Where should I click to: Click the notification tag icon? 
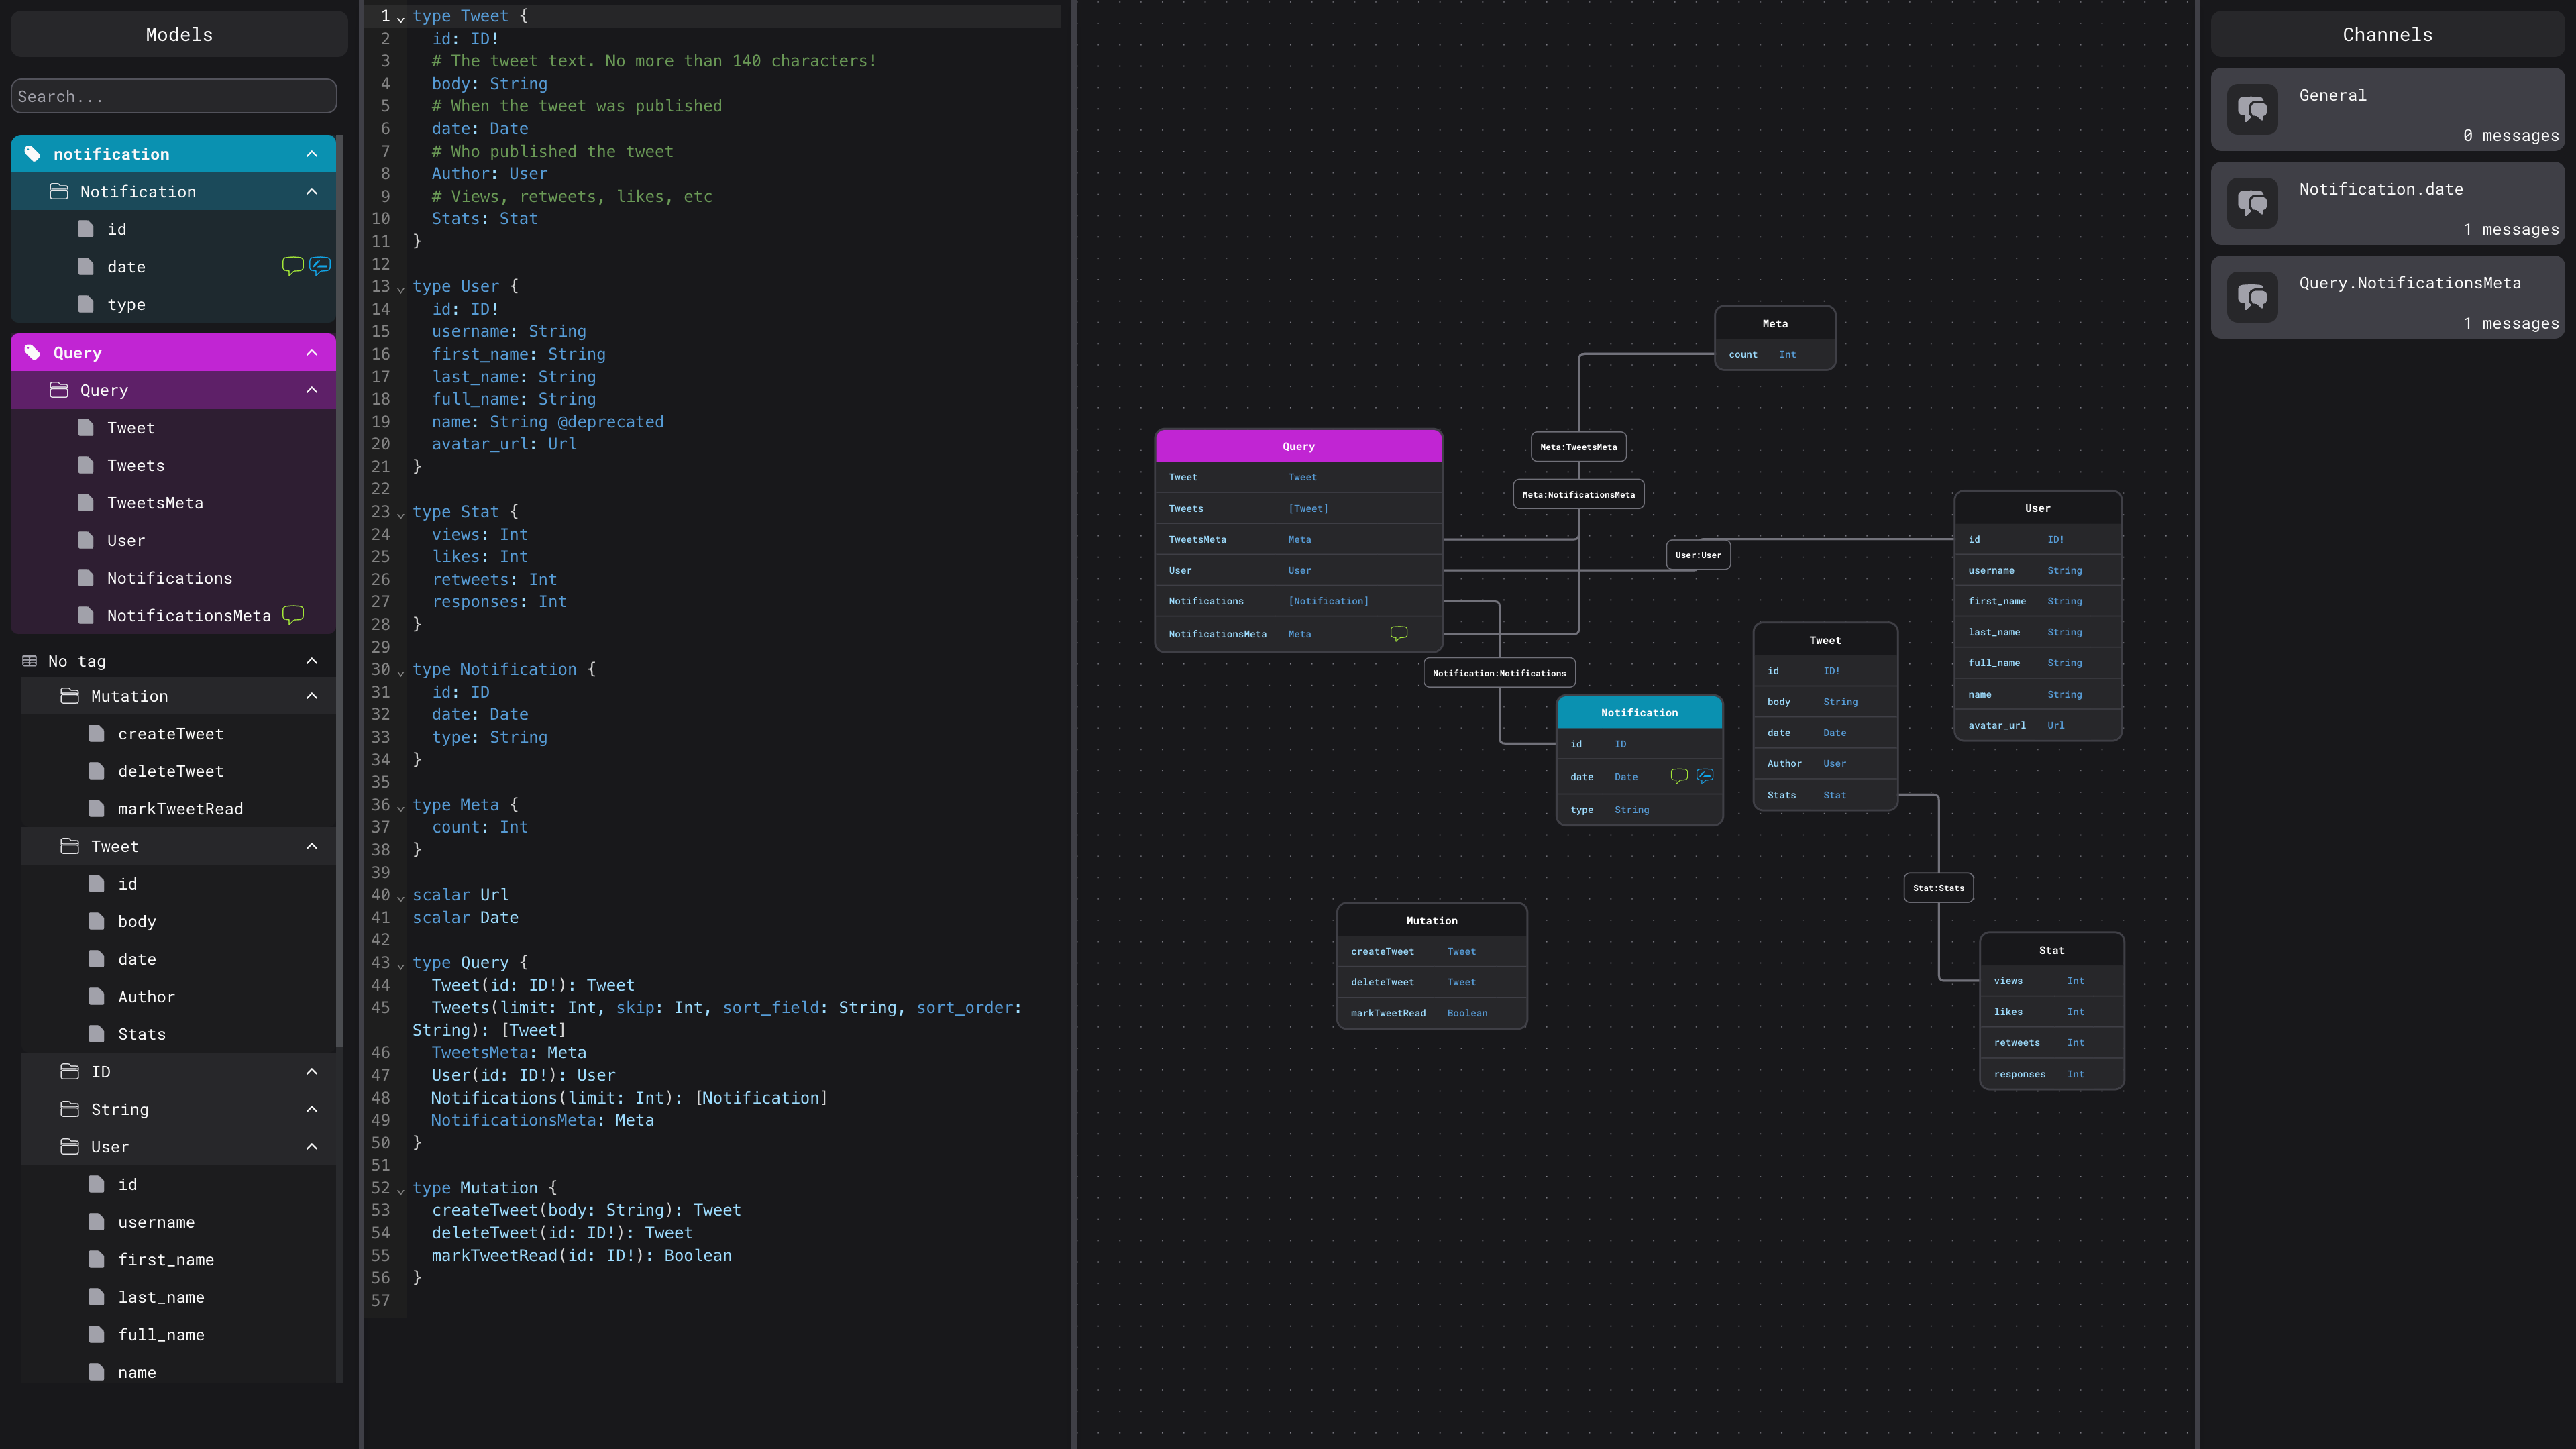tap(32, 154)
